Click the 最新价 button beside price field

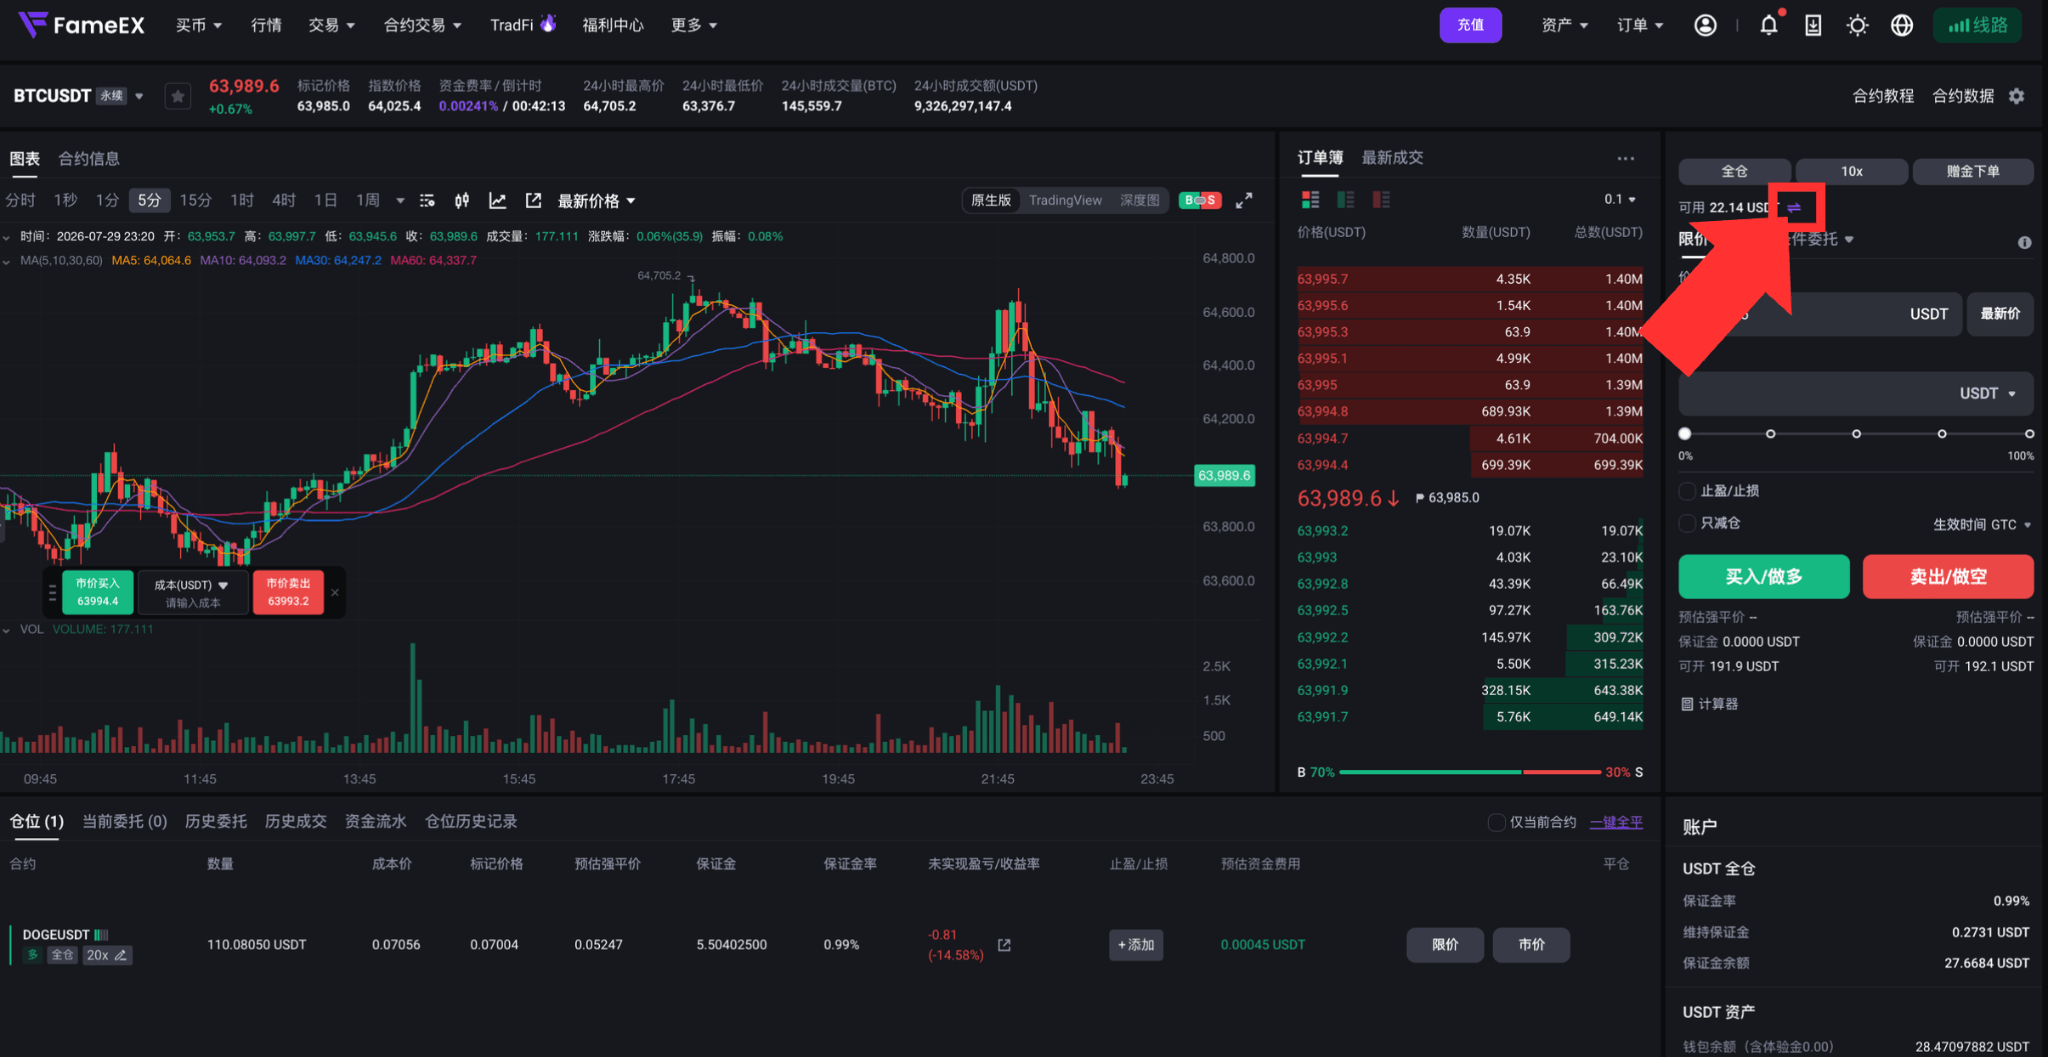(x=2000, y=314)
